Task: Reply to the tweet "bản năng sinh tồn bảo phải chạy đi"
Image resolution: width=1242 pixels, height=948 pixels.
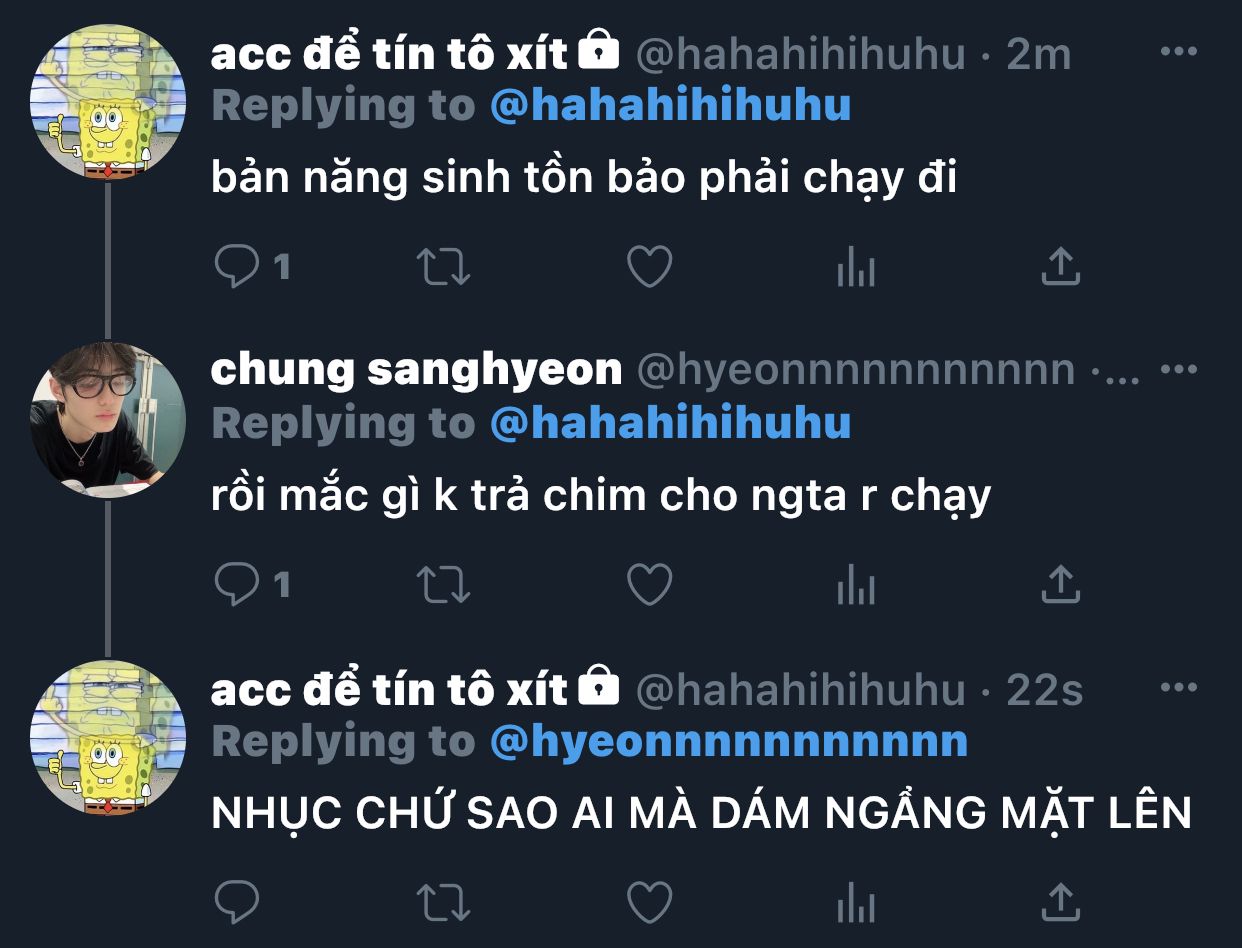Action: pos(238,267)
